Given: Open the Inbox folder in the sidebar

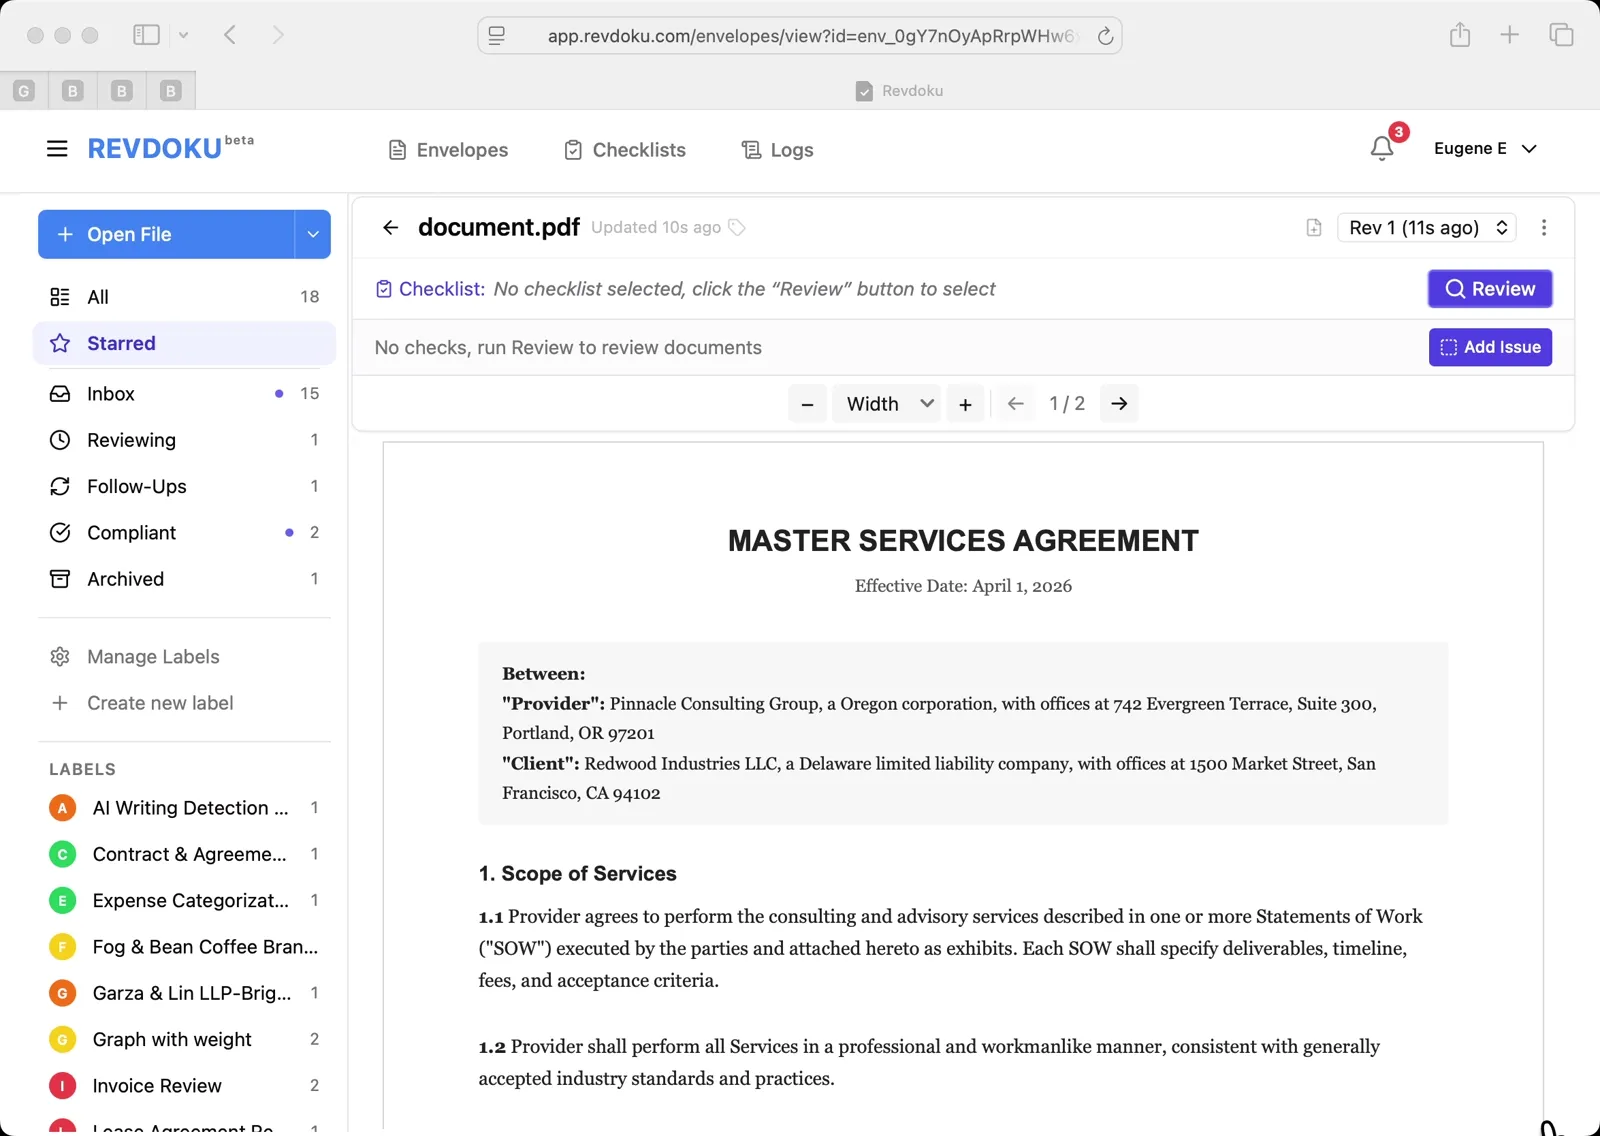Looking at the screenshot, I should (x=110, y=393).
